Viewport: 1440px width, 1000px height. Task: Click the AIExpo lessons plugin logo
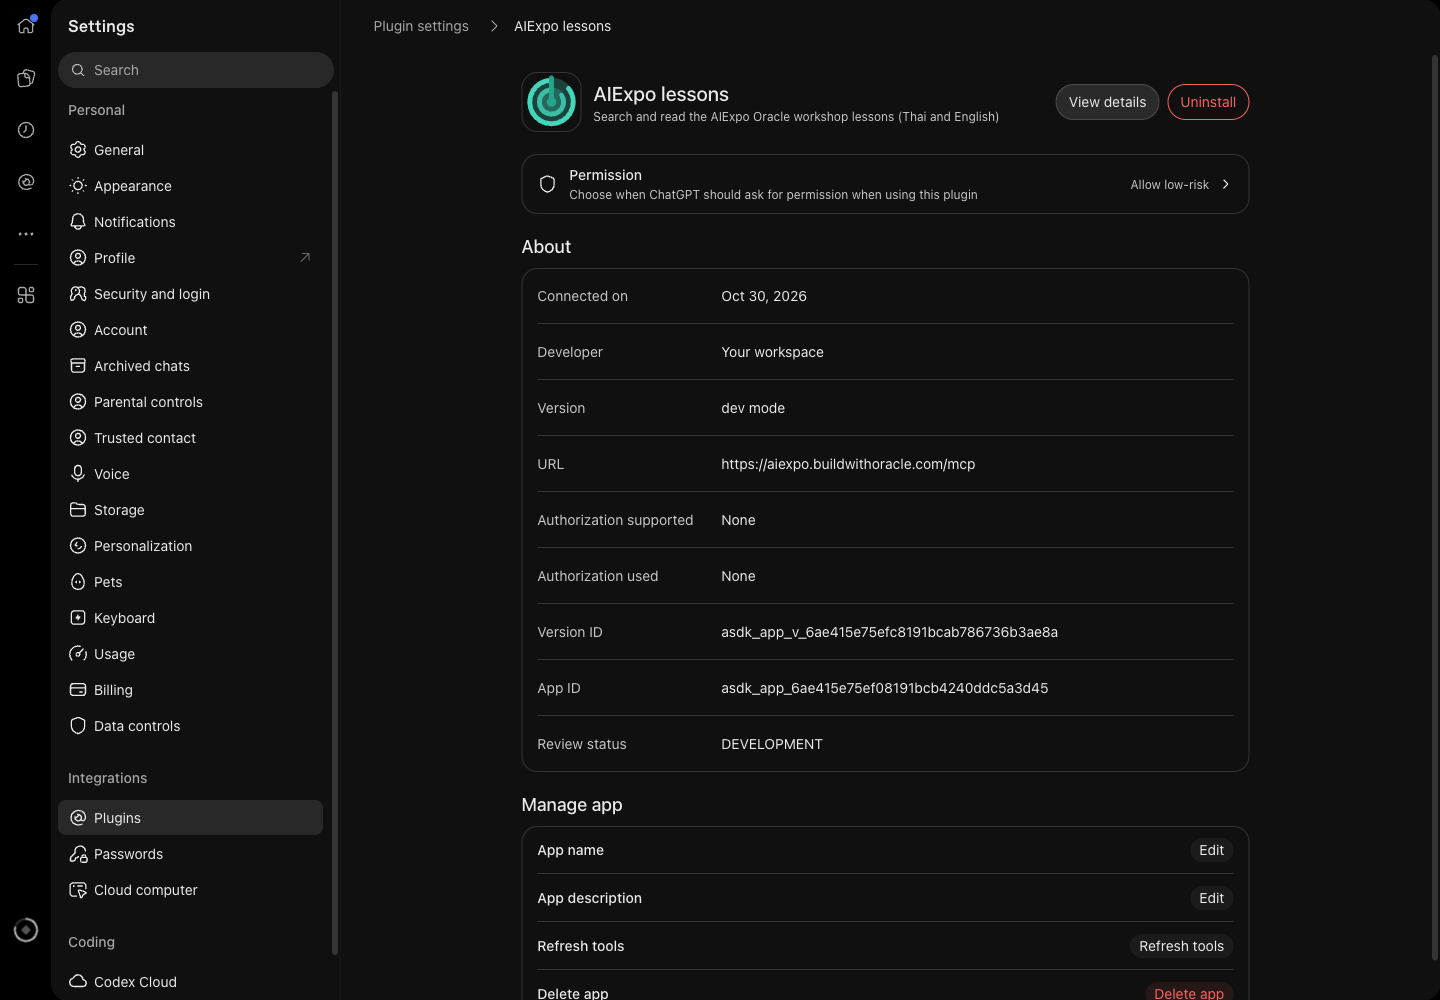(x=551, y=102)
